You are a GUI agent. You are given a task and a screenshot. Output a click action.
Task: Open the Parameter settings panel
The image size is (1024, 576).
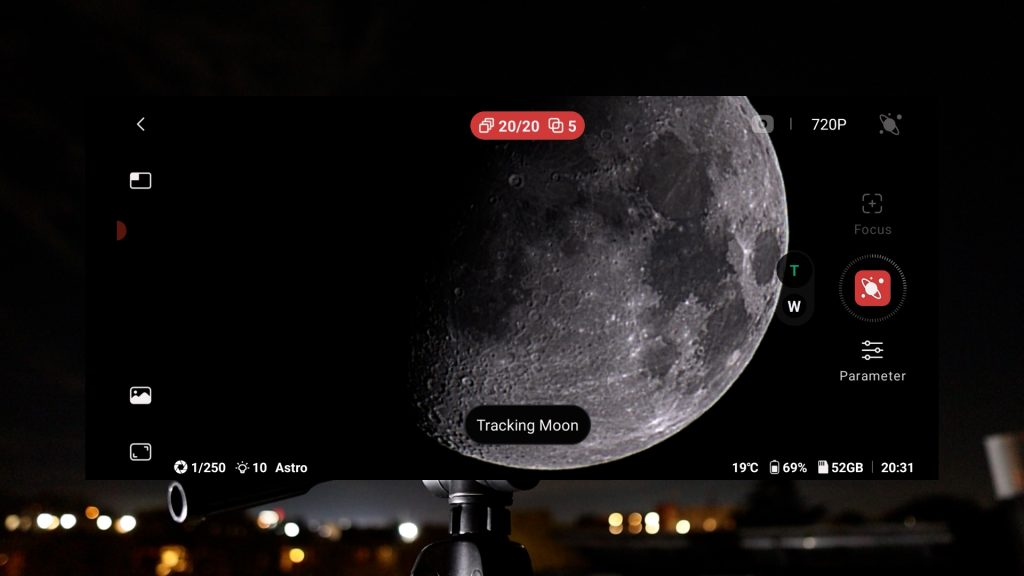point(872,361)
